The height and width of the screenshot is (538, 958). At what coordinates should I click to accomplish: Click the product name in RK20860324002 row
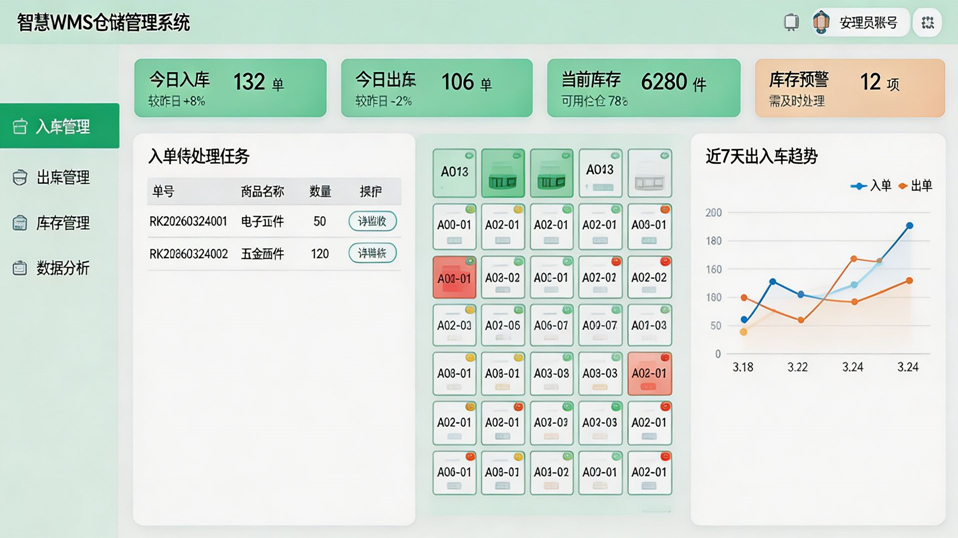[x=262, y=253]
